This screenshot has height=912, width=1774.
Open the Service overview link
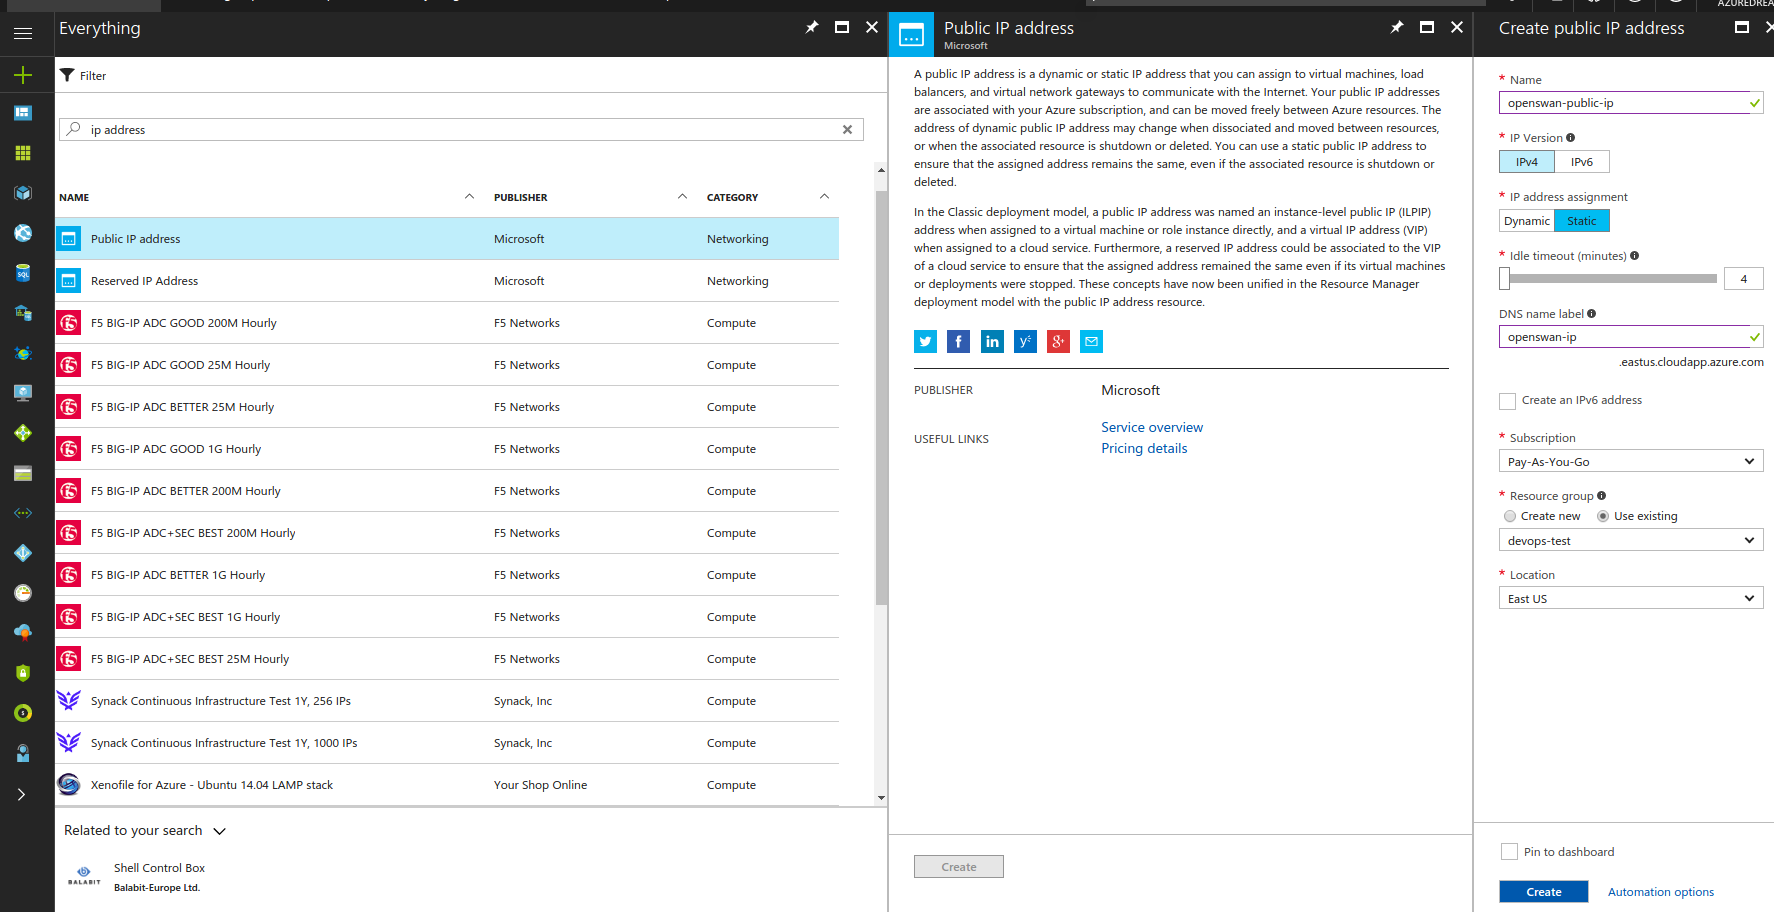(1152, 427)
